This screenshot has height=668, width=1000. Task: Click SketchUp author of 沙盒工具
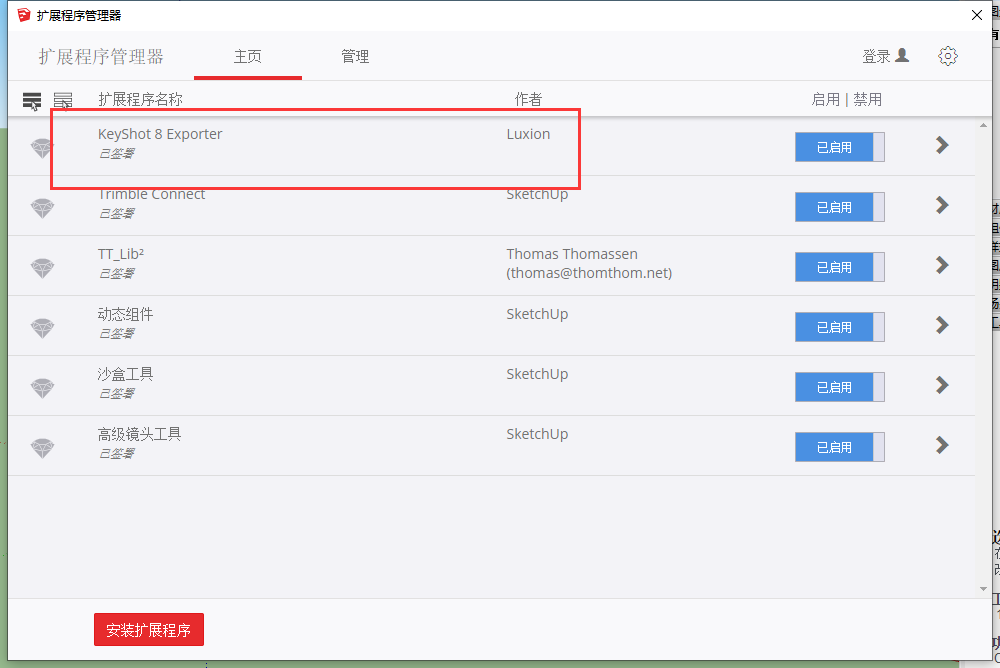(537, 374)
